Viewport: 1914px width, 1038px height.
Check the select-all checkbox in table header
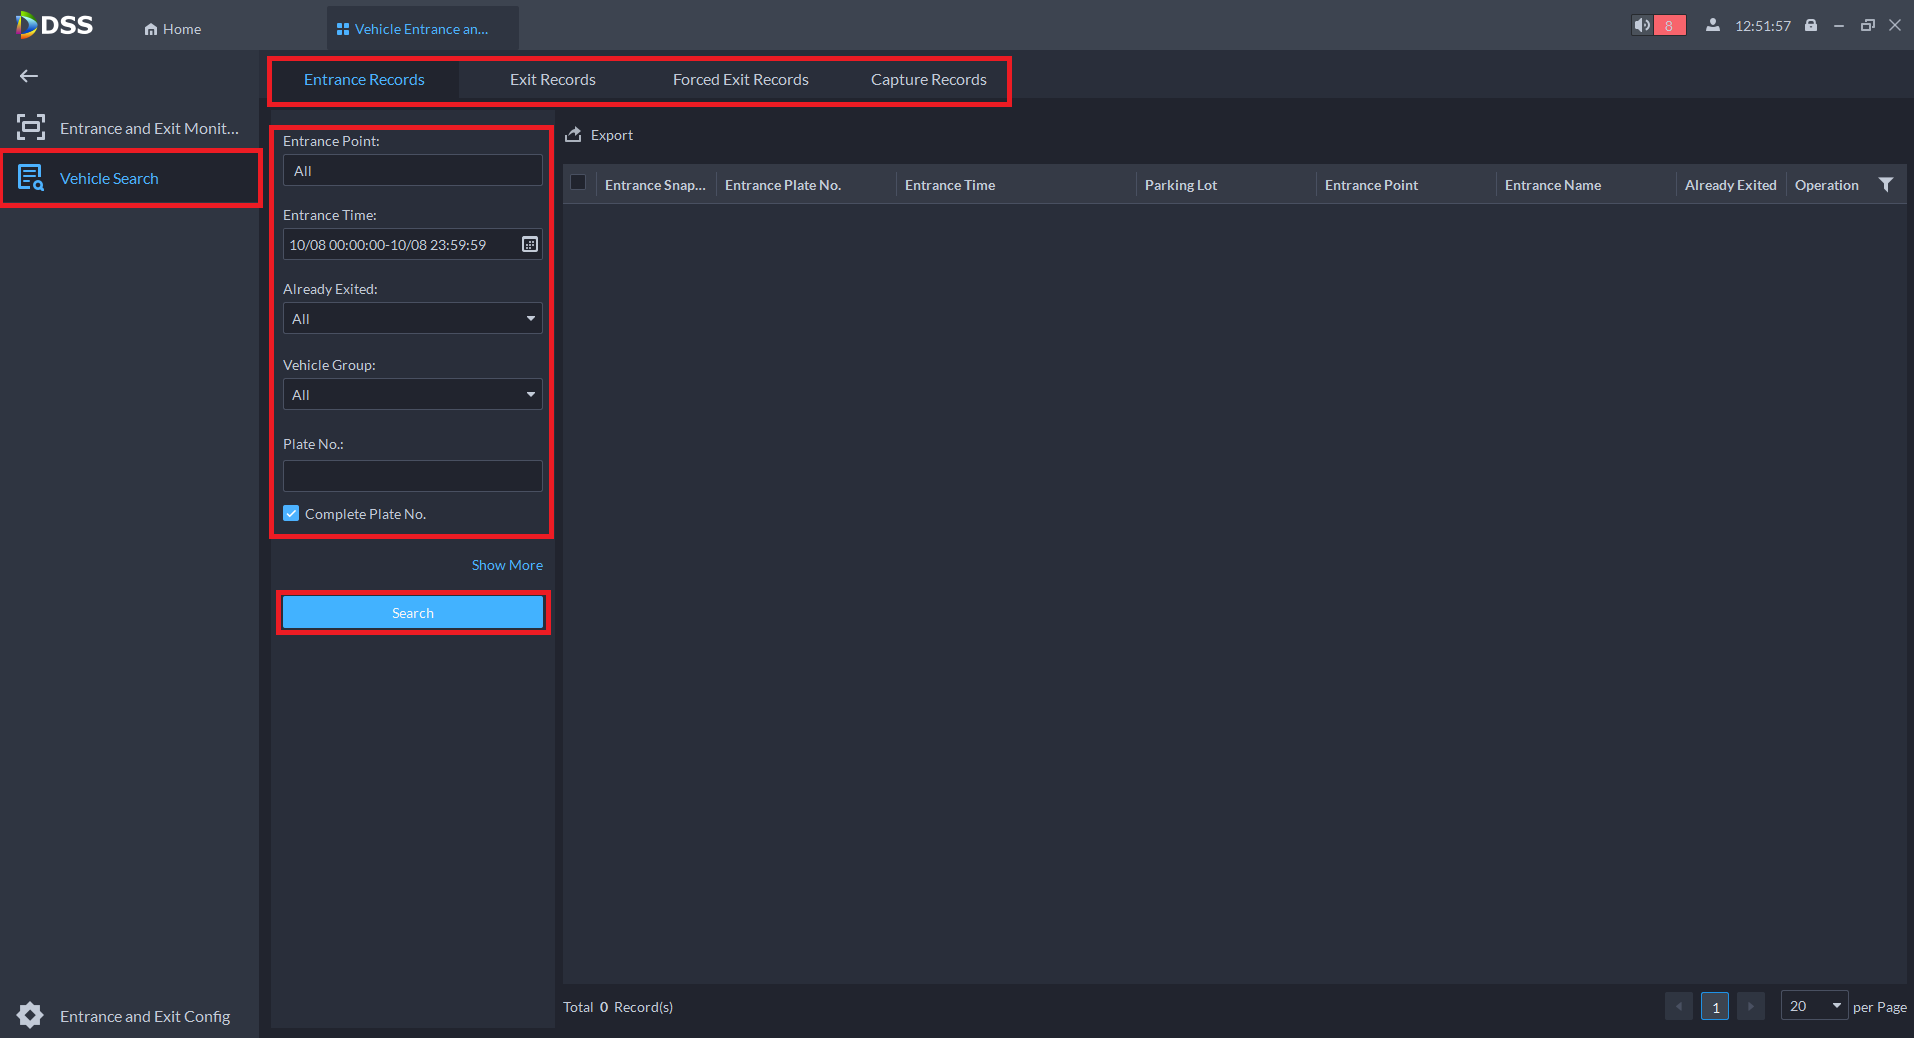click(x=578, y=183)
